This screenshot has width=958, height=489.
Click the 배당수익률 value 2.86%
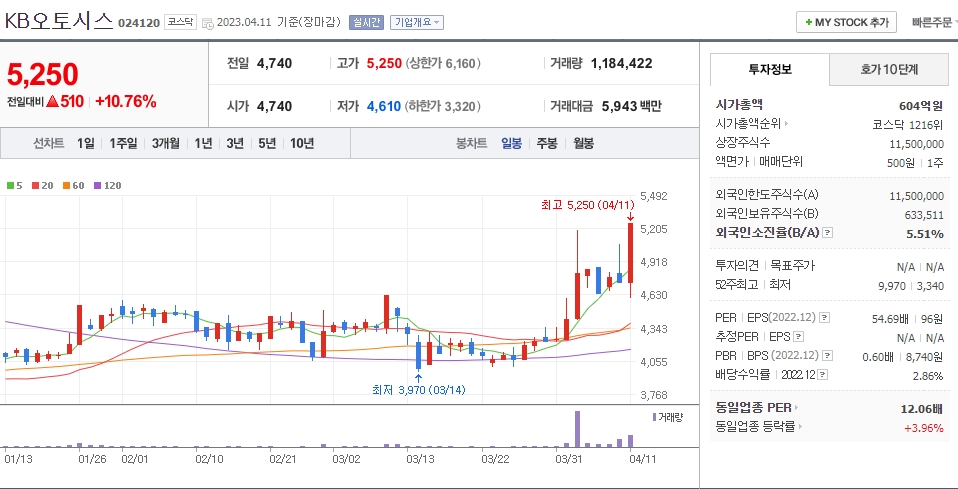[x=928, y=376]
